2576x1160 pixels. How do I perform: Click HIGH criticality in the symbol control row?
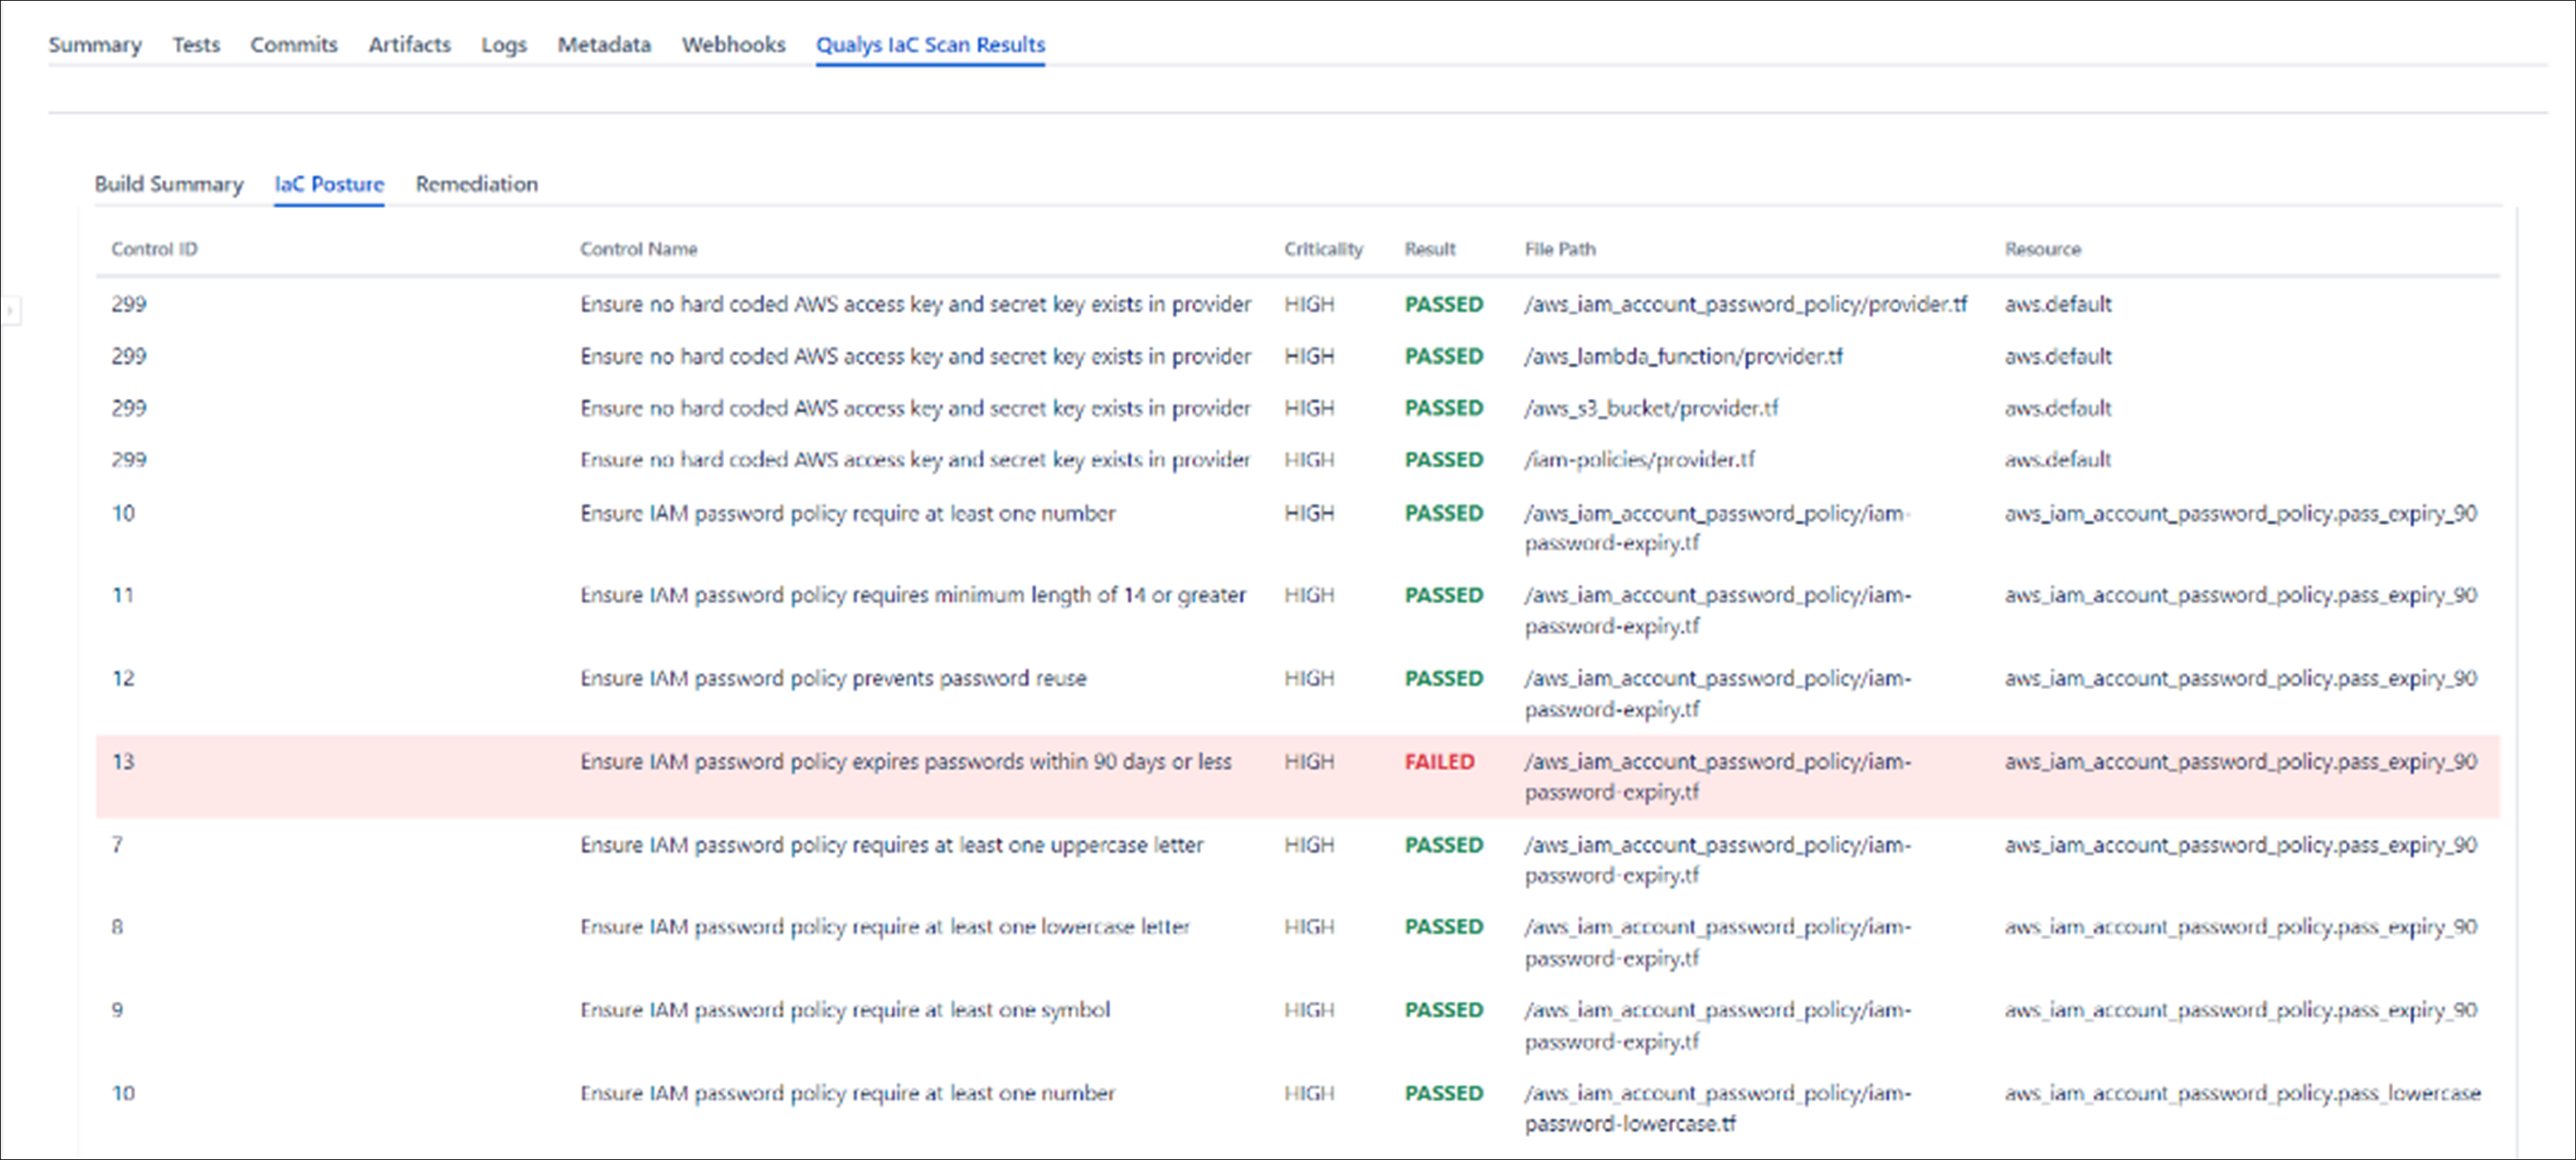[1309, 1010]
